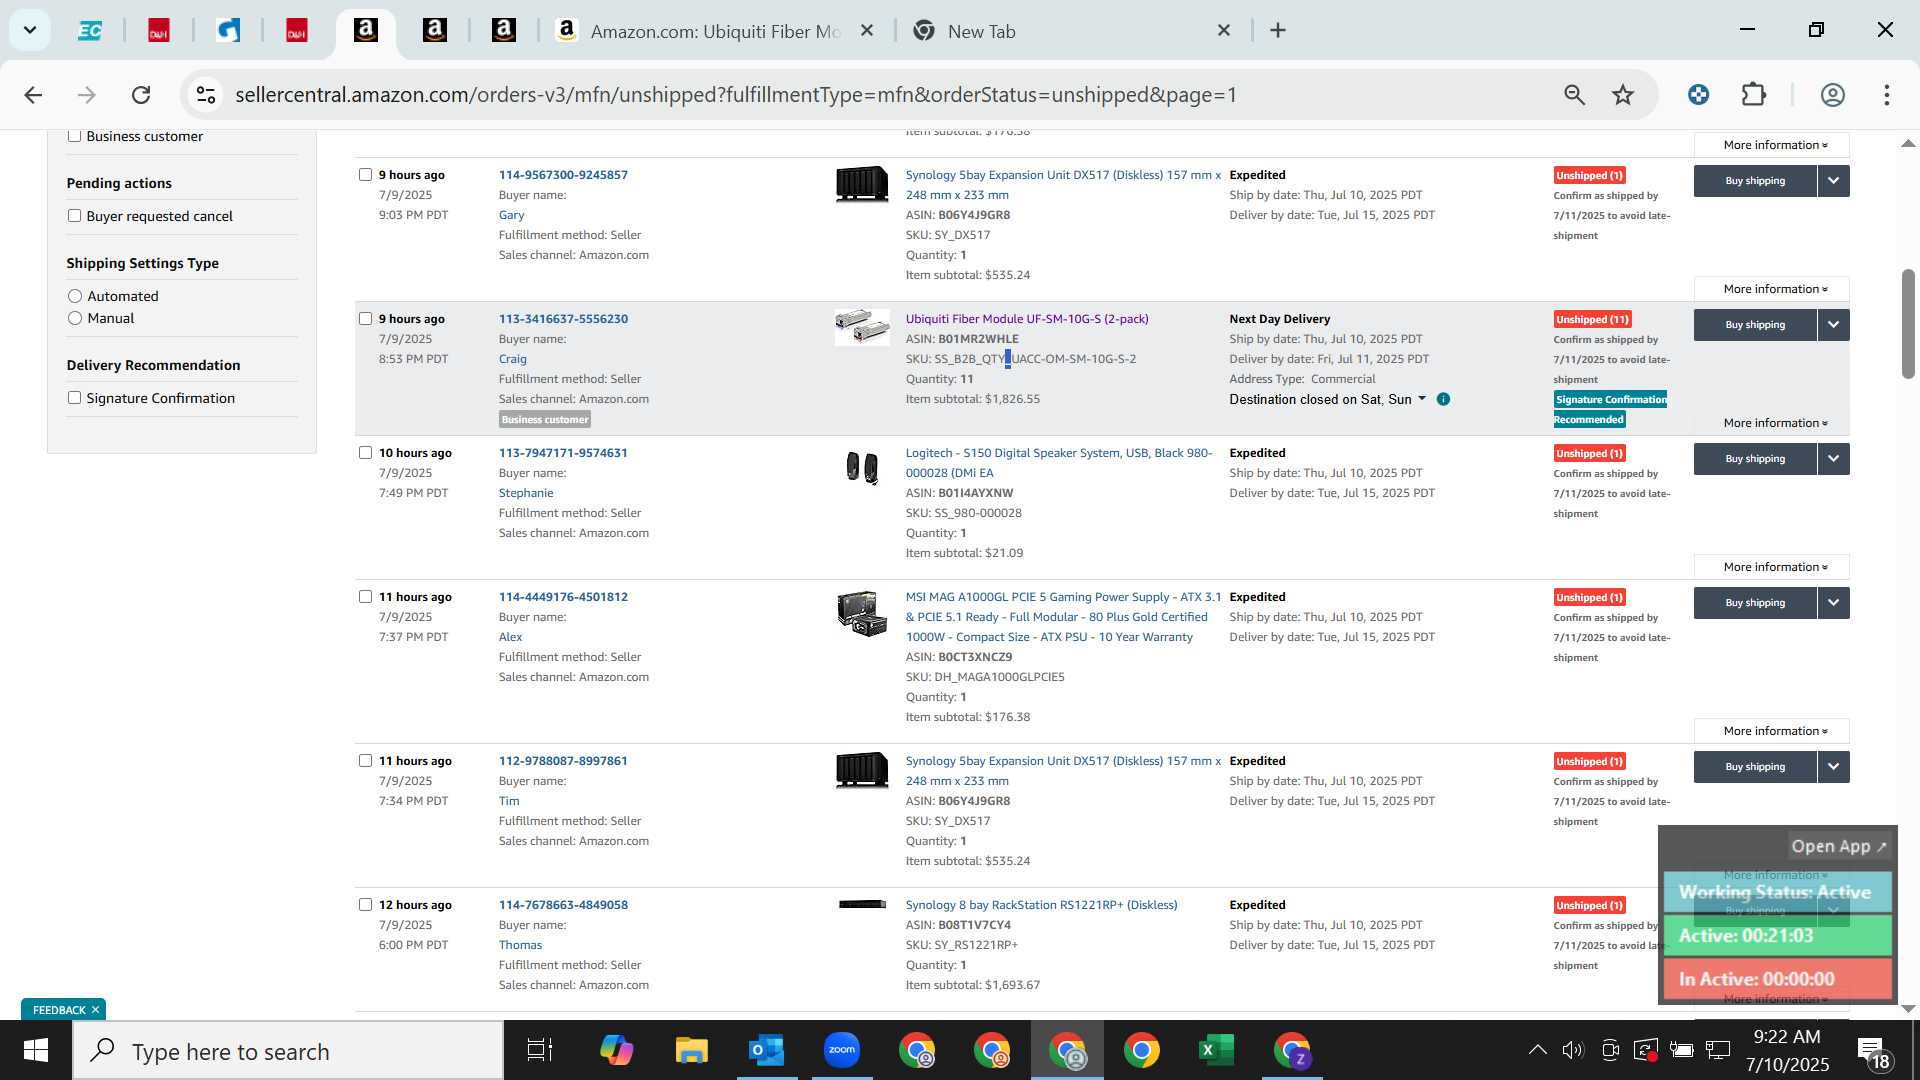Select the Automated shipping settings radio
The image size is (1920, 1080).
point(75,296)
